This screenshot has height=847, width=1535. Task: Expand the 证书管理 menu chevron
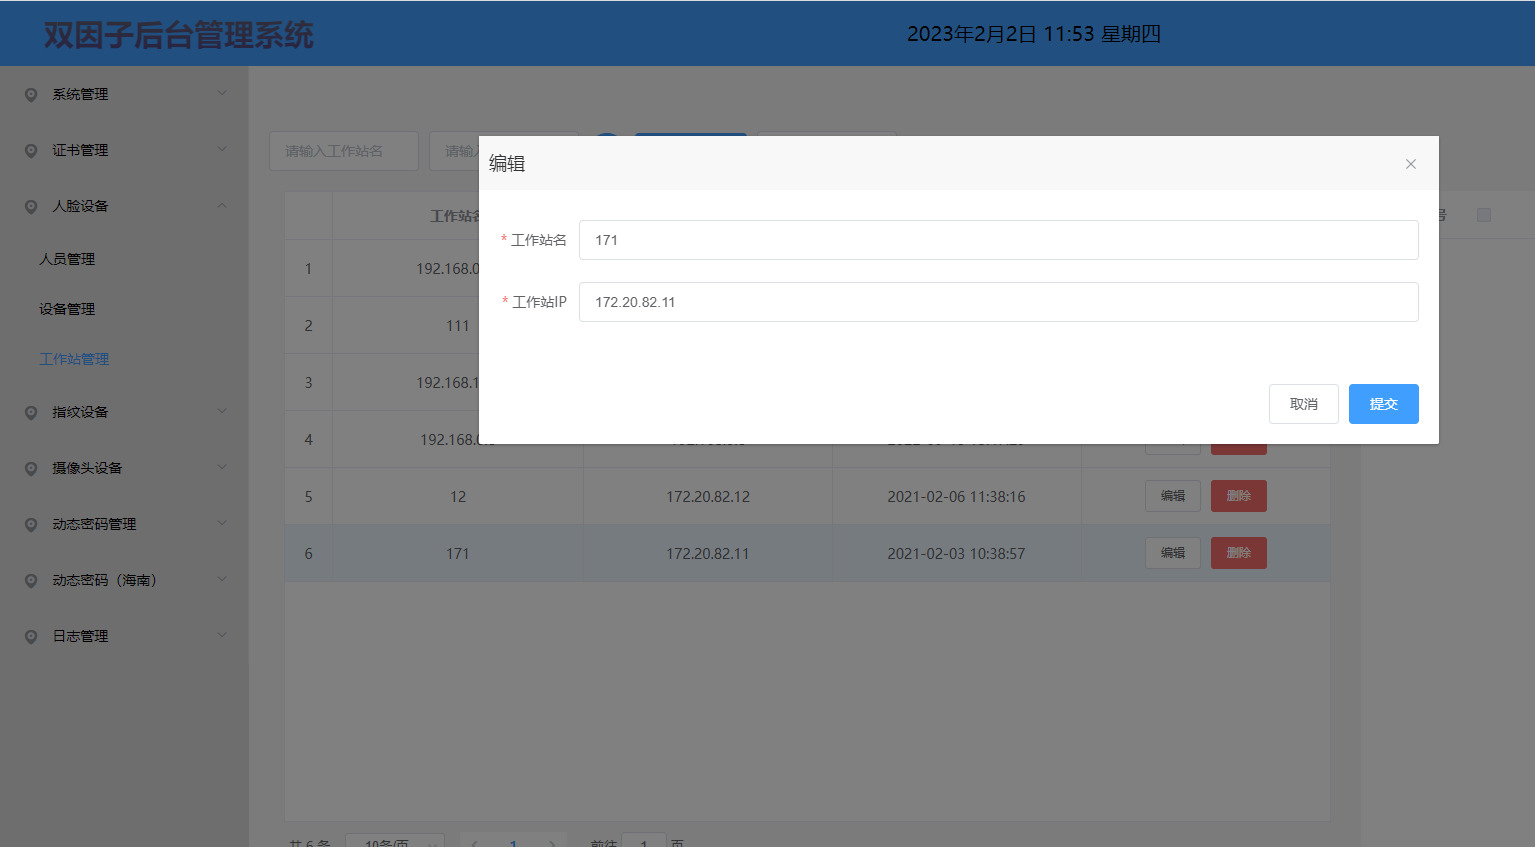click(222, 149)
